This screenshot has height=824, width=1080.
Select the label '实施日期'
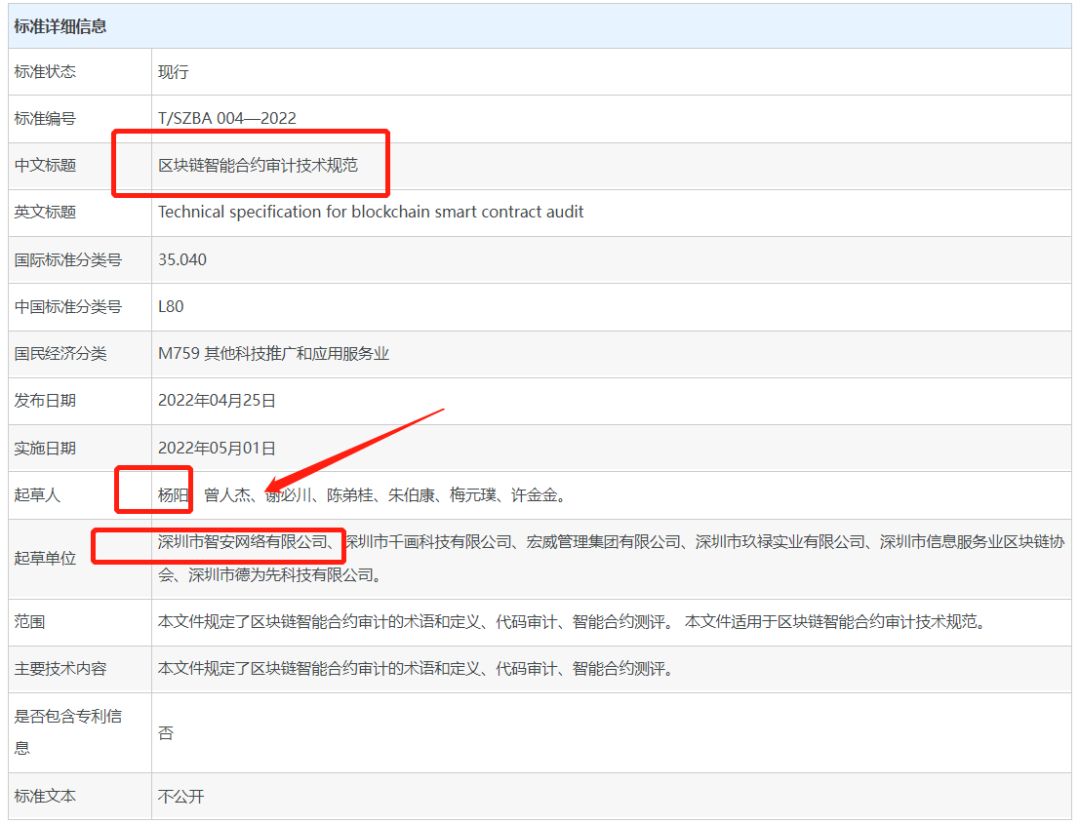point(45,449)
